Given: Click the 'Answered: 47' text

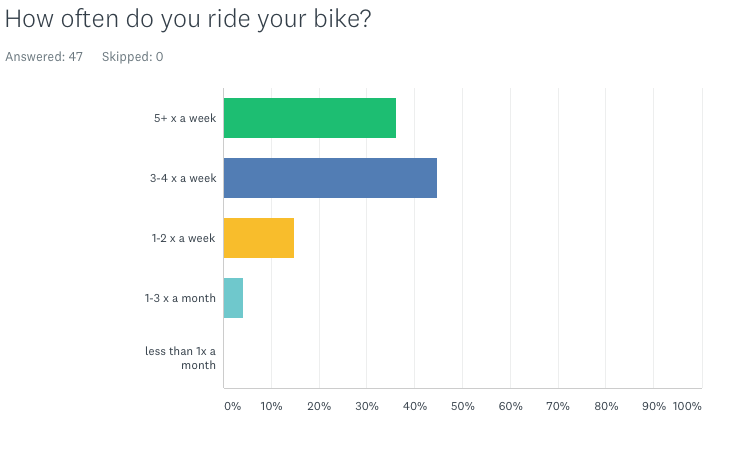Looking at the screenshot, I should (44, 57).
